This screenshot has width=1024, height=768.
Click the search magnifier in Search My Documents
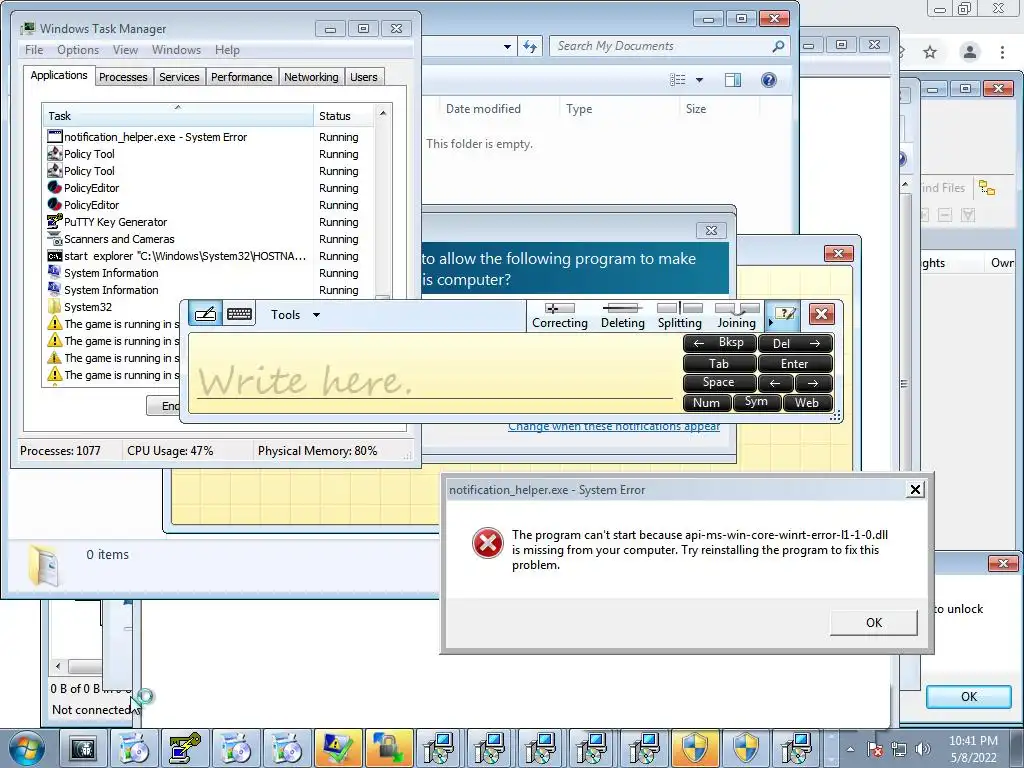pos(778,46)
